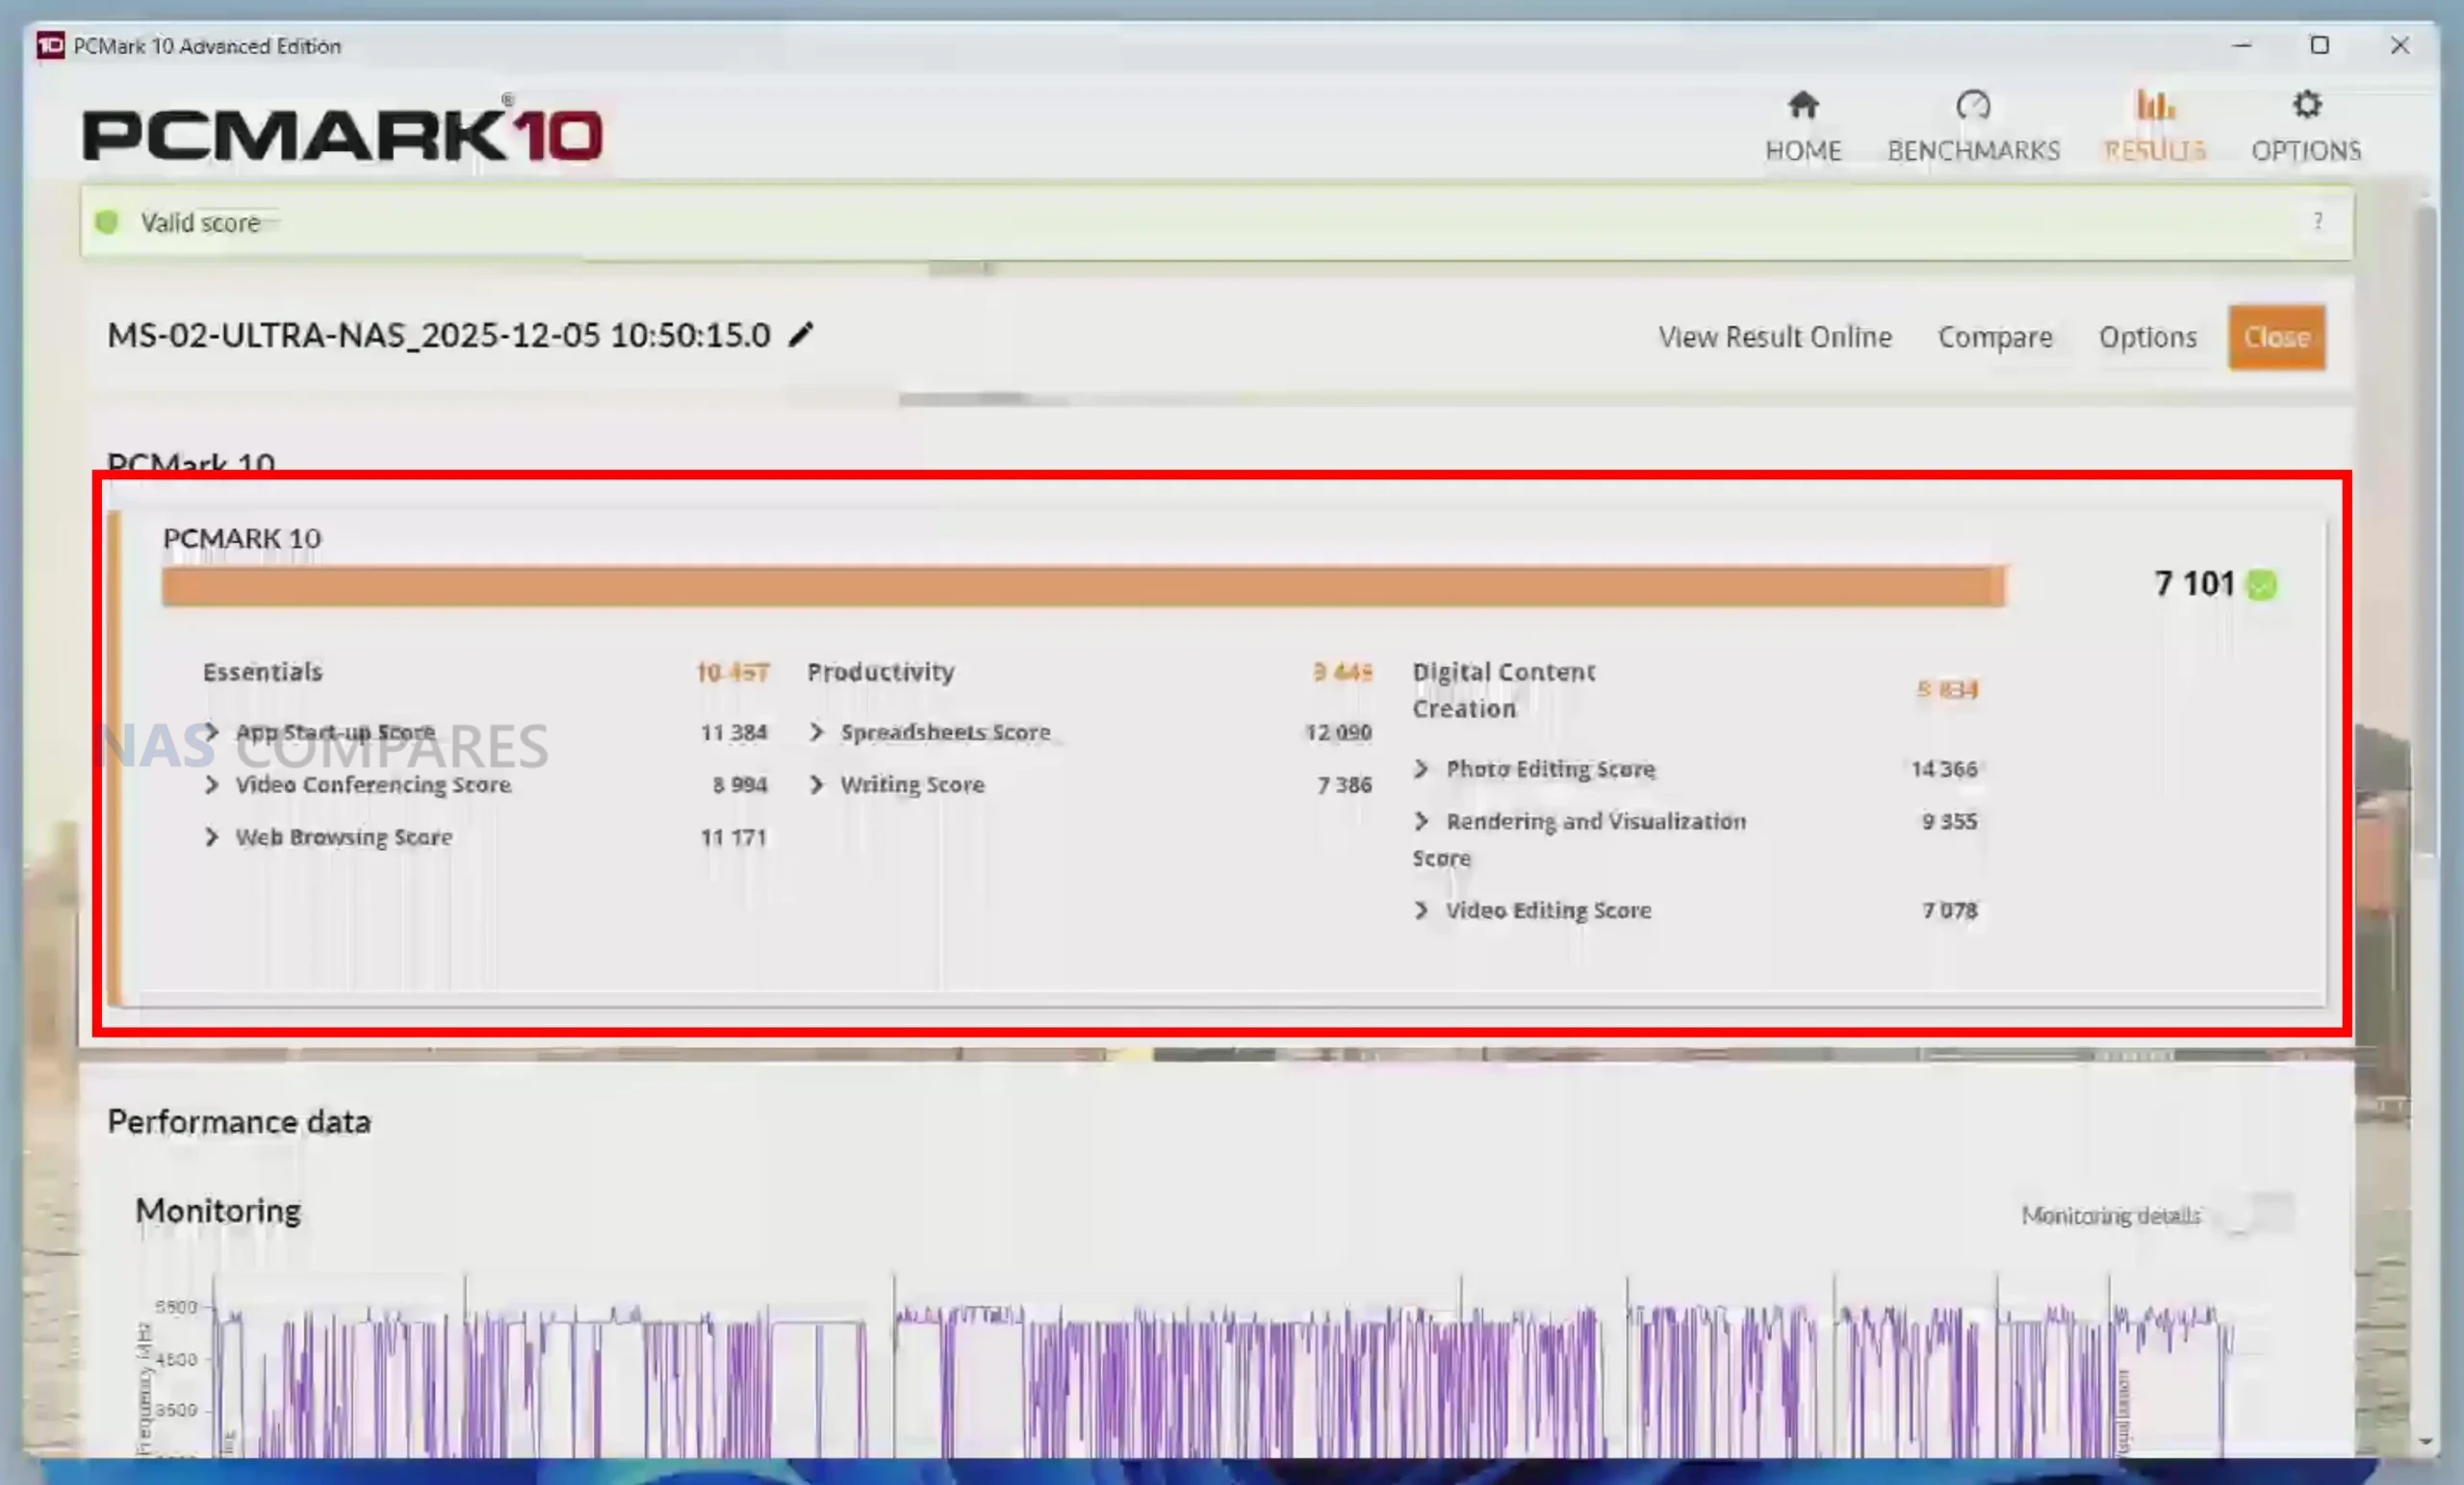Click the question mark help icon
The width and height of the screenshot is (2464, 1485).
pos(2317,221)
